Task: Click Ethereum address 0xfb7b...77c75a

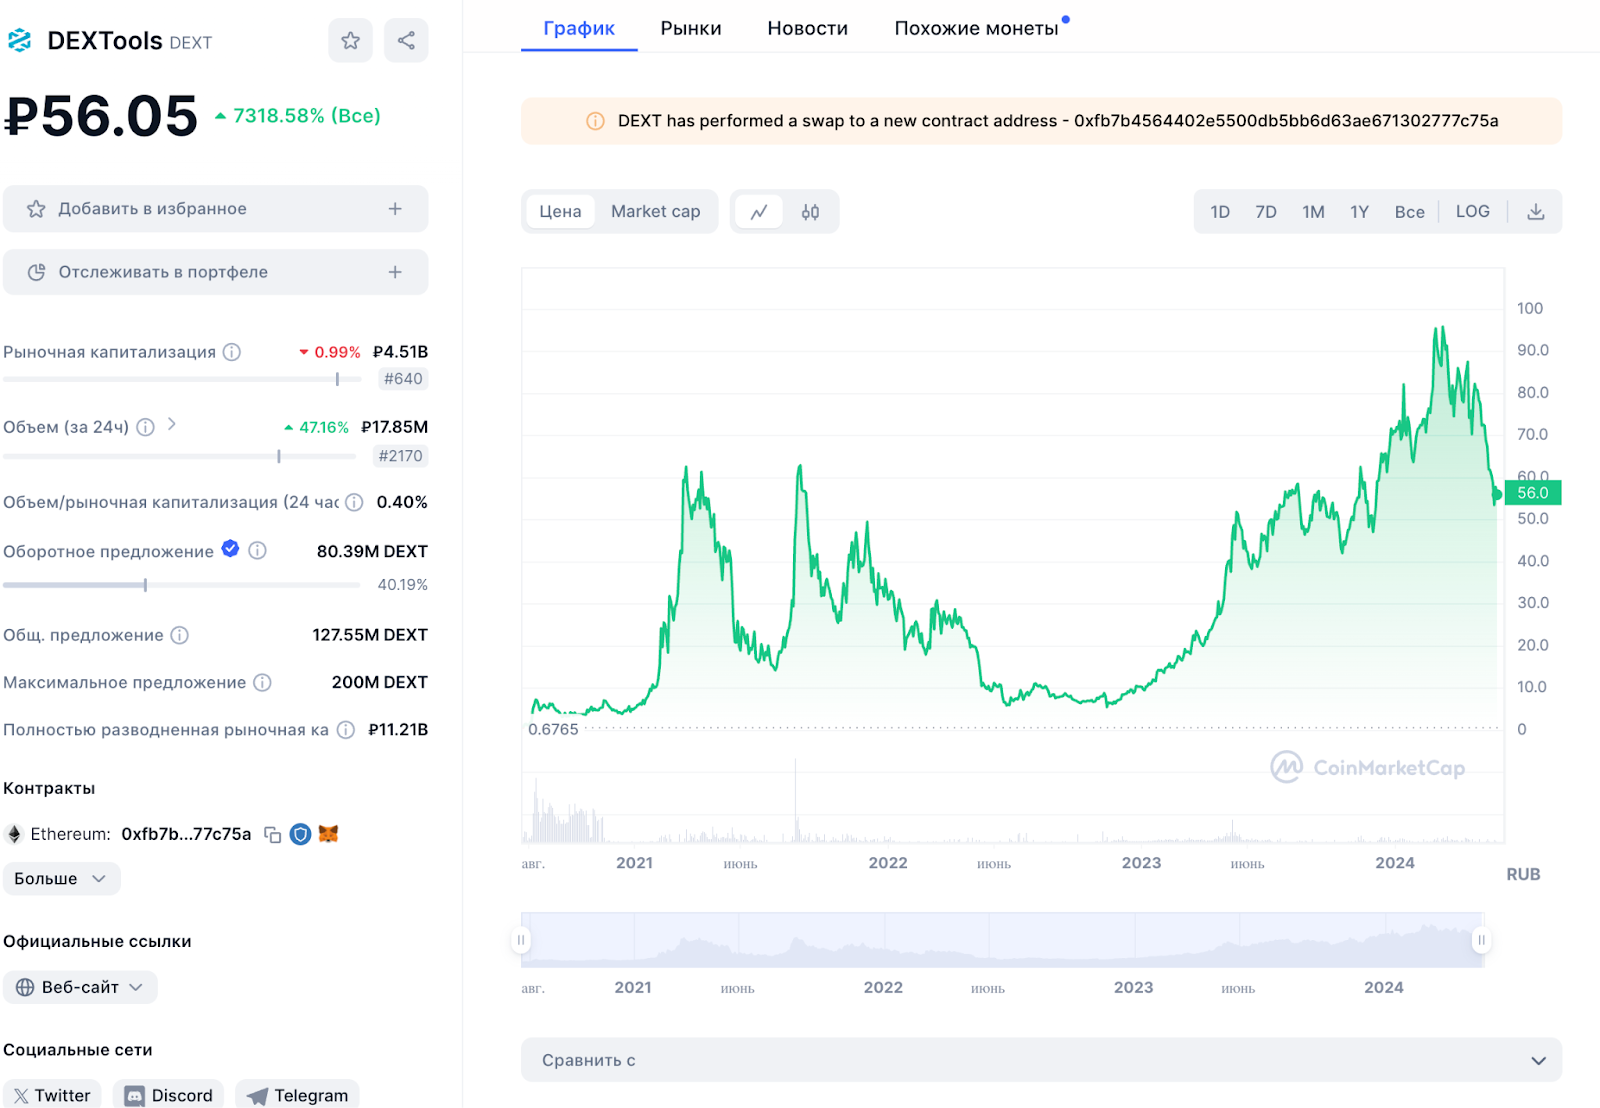Action: (x=186, y=834)
